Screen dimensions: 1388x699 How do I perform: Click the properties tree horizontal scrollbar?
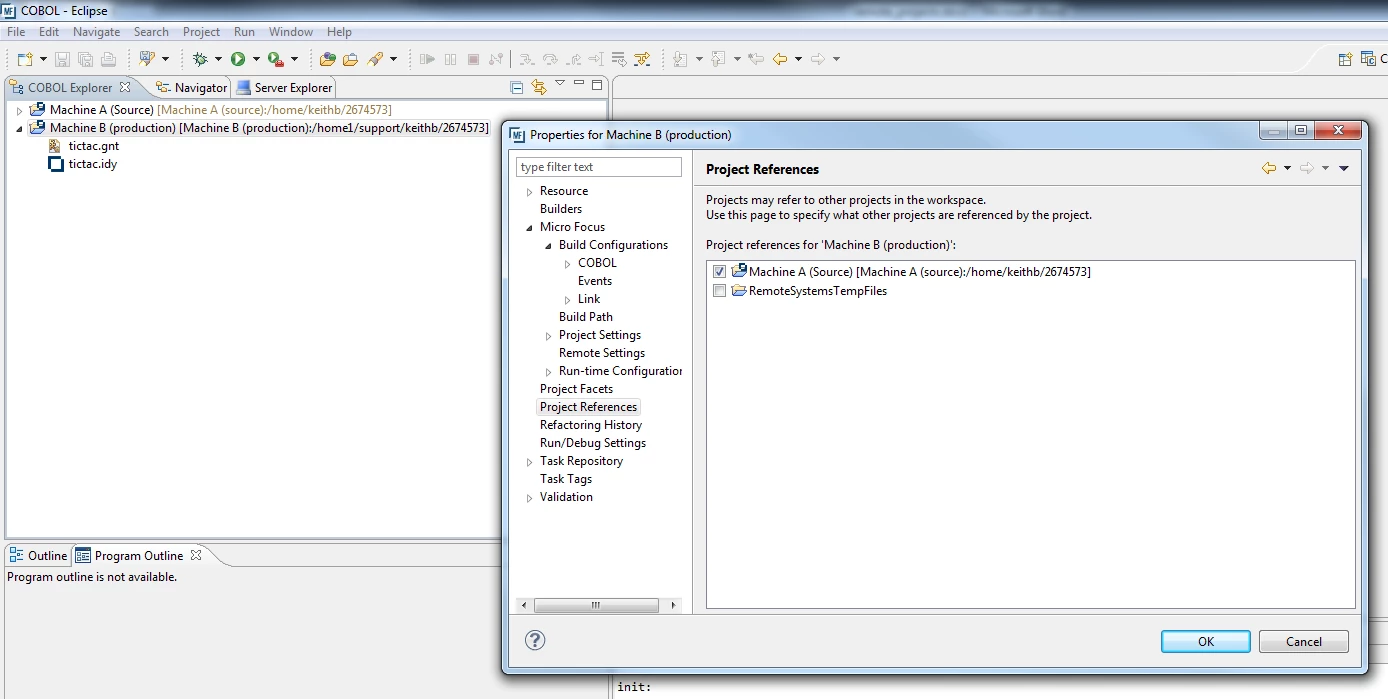[x=596, y=606]
